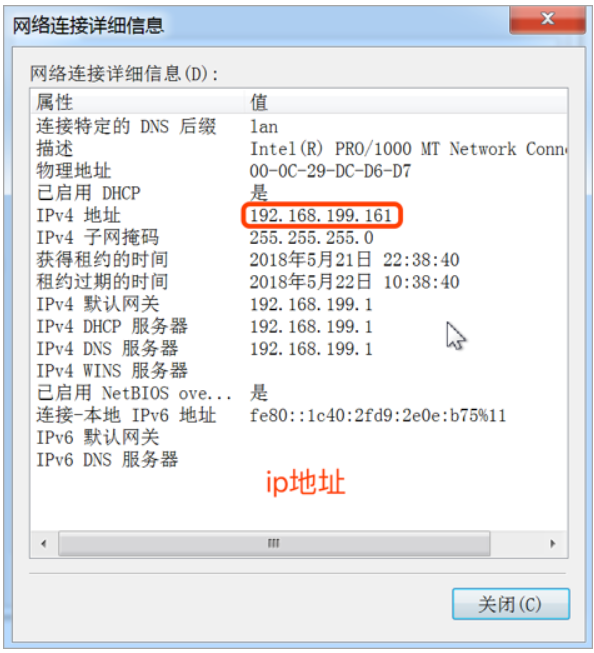Select the IPv4 DHCP 服务器 row

pyautogui.click(x=299, y=326)
